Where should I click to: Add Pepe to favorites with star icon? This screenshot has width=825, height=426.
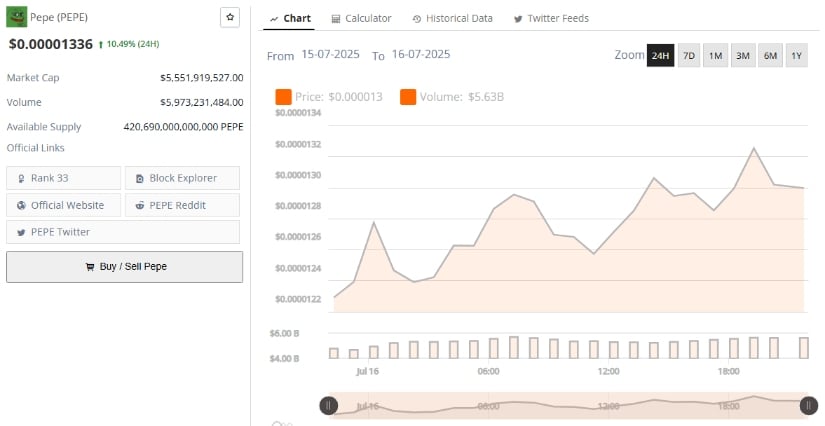click(x=230, y=17)
